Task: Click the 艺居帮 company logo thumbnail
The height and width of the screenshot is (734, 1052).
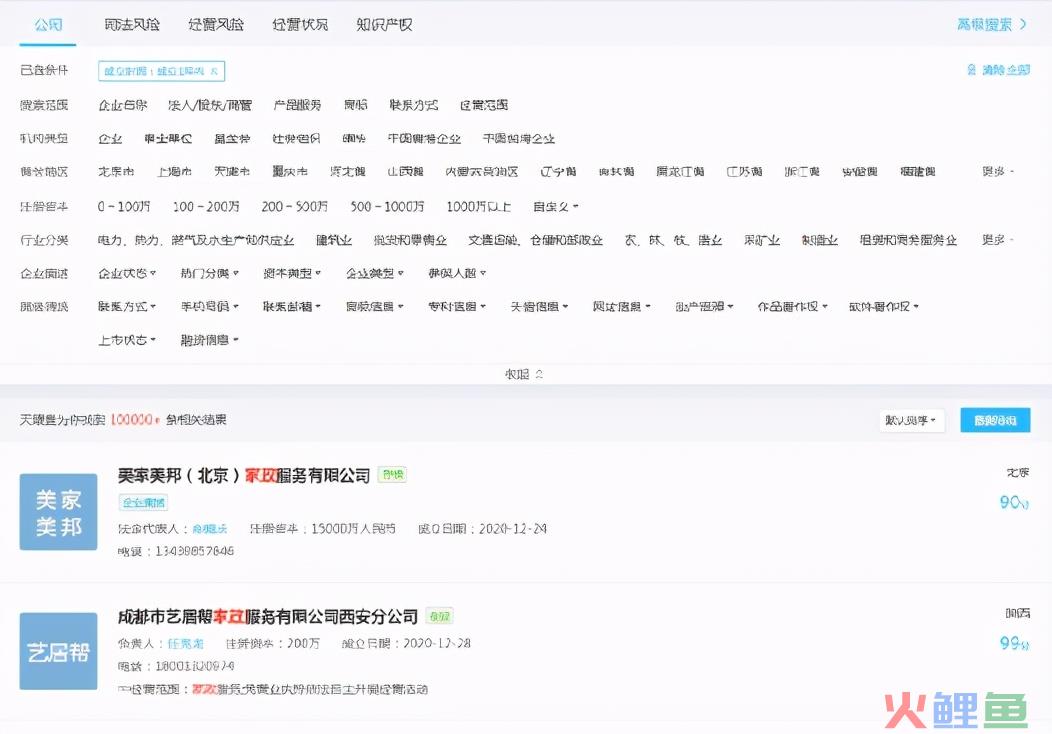Action: [58, 651]
